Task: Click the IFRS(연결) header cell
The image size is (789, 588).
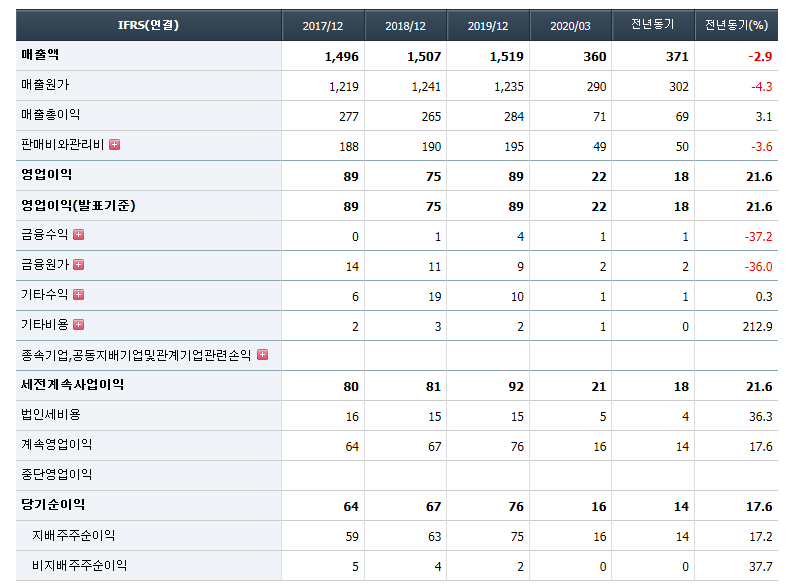Action: tap(148, 25)
